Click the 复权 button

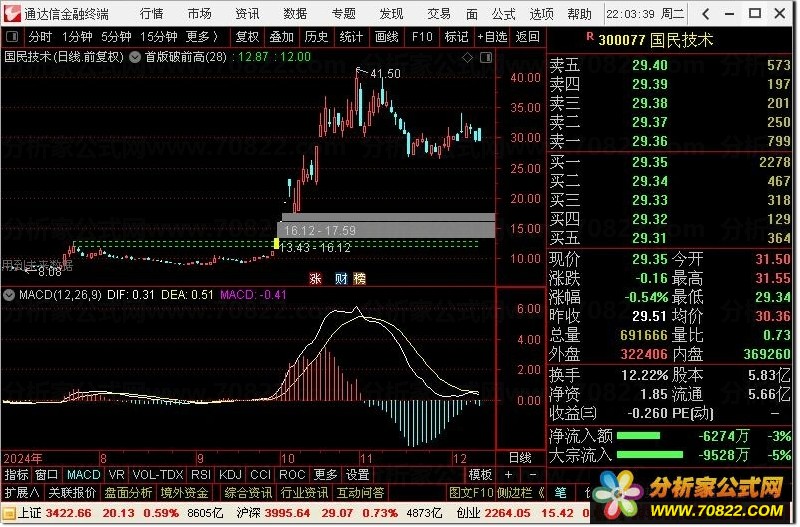(247, 37)
